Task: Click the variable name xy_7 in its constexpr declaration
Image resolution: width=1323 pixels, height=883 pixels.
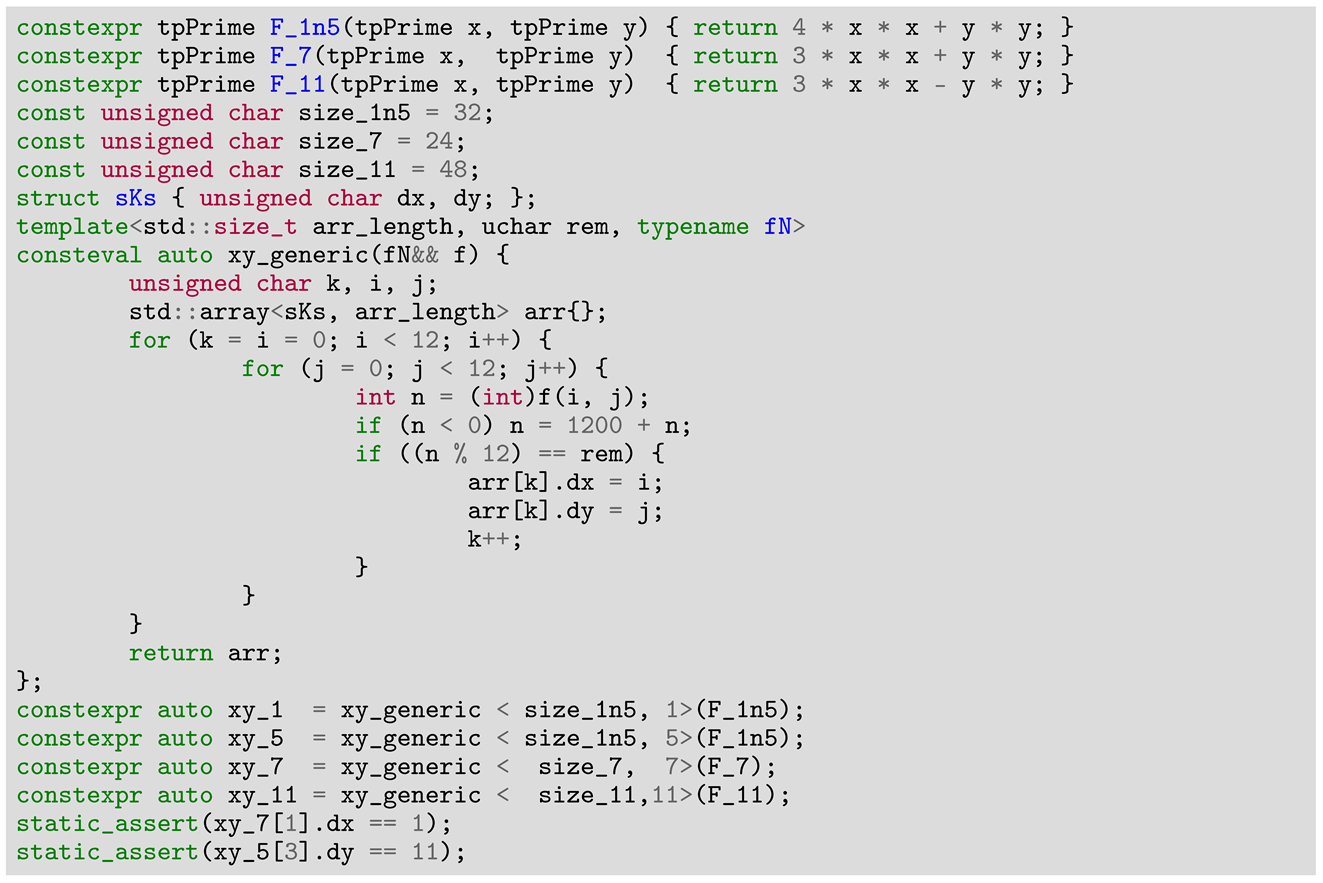Action: click(x=256, y=767)
